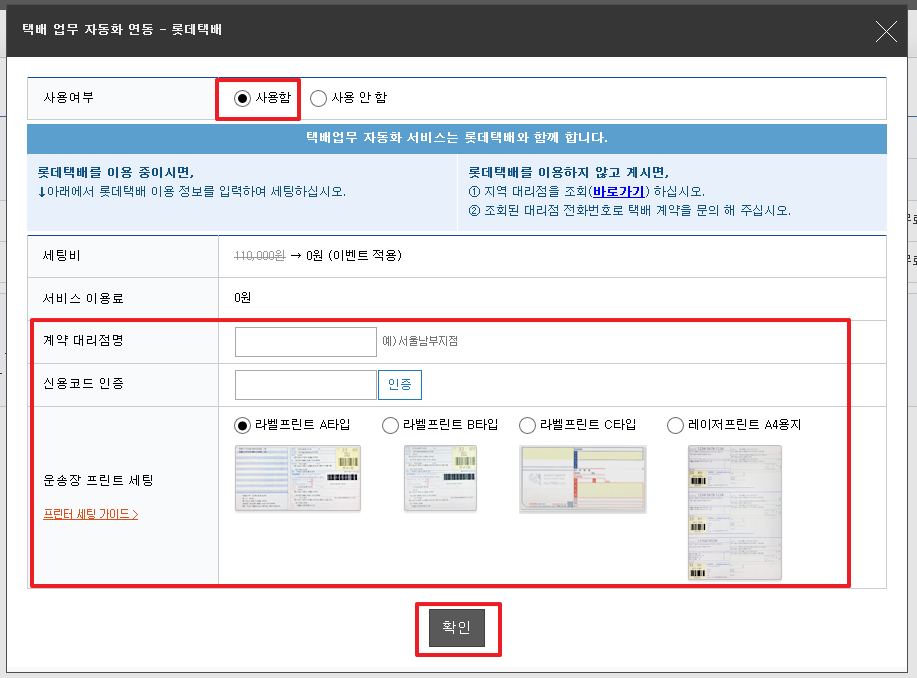Click the 신용코드 인증 label
This screenshot has width=917, height=678.
[x=83, y=384]
